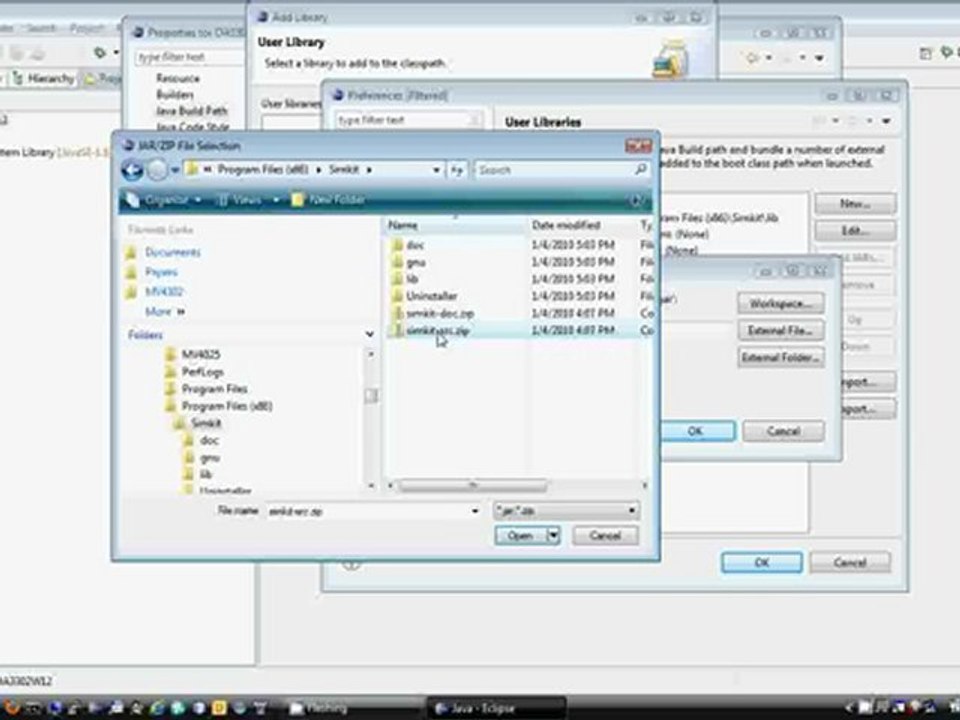Launch Firefox from the taskbar

click(x=11, y=708)
